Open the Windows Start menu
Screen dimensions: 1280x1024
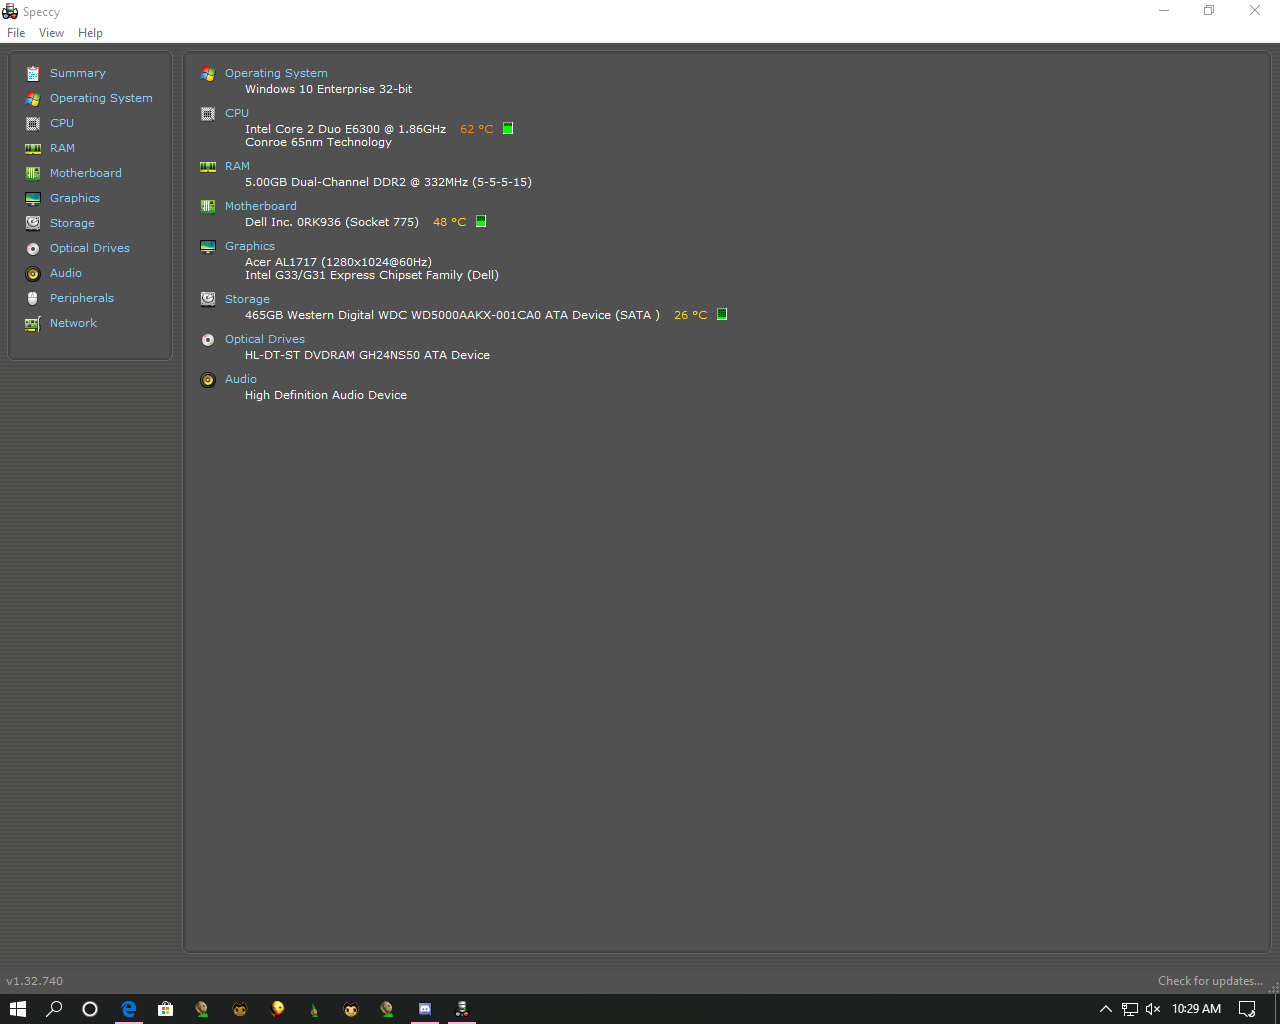pyautogui.click(x=18, y=1009)
